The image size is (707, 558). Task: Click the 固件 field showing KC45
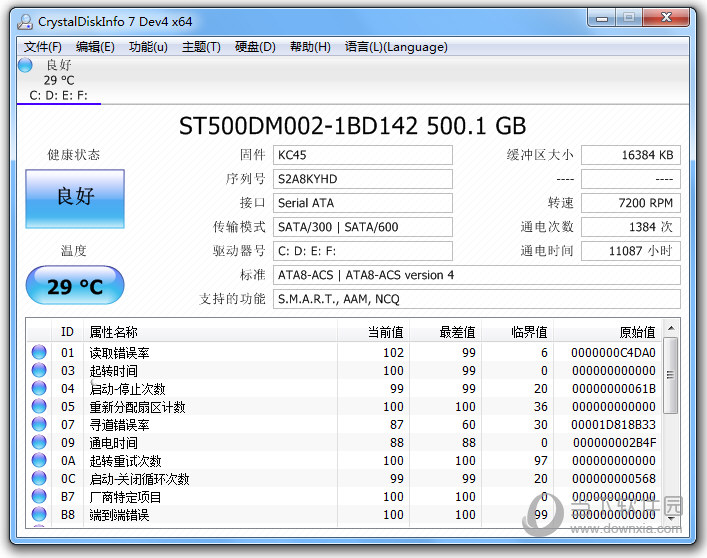363,155
